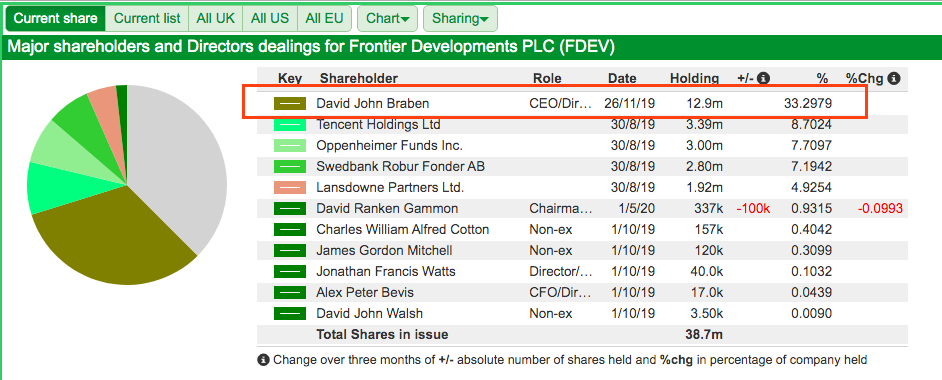The width and height of the screenshot is (942, 380).
Task: Switch to the All UK tab
Action: click(215, 19)
